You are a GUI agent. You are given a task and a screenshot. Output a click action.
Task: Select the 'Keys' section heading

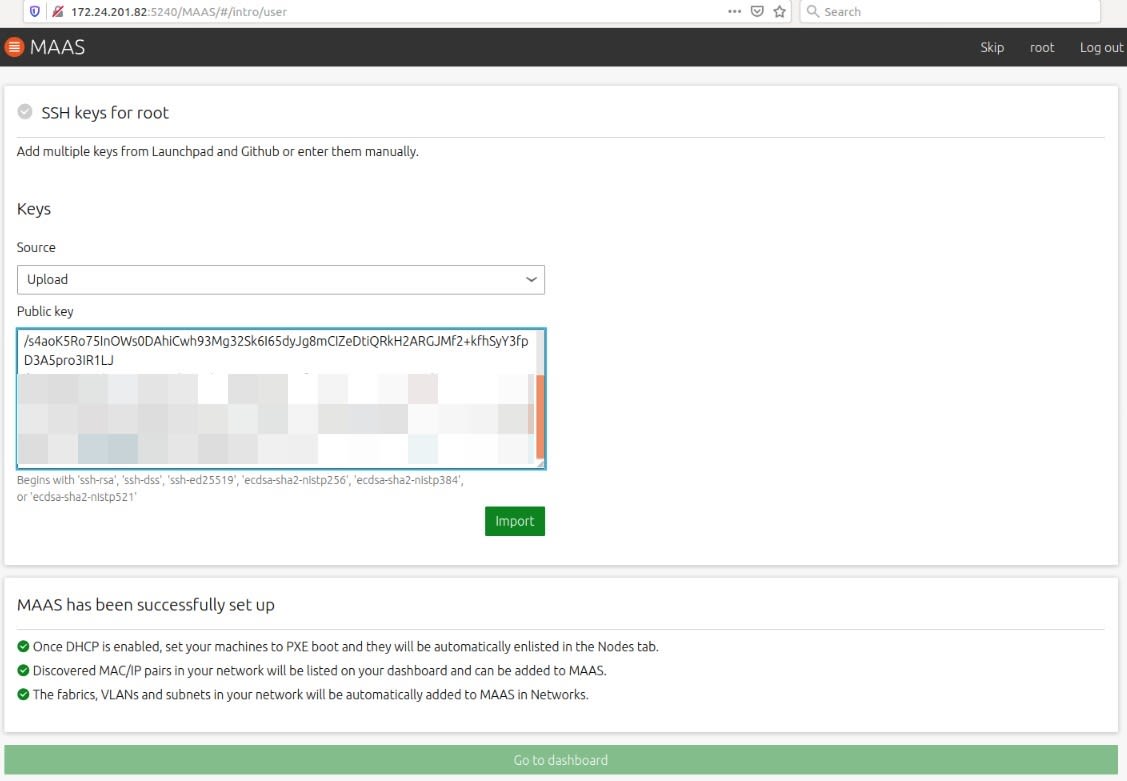coord(34,209)
